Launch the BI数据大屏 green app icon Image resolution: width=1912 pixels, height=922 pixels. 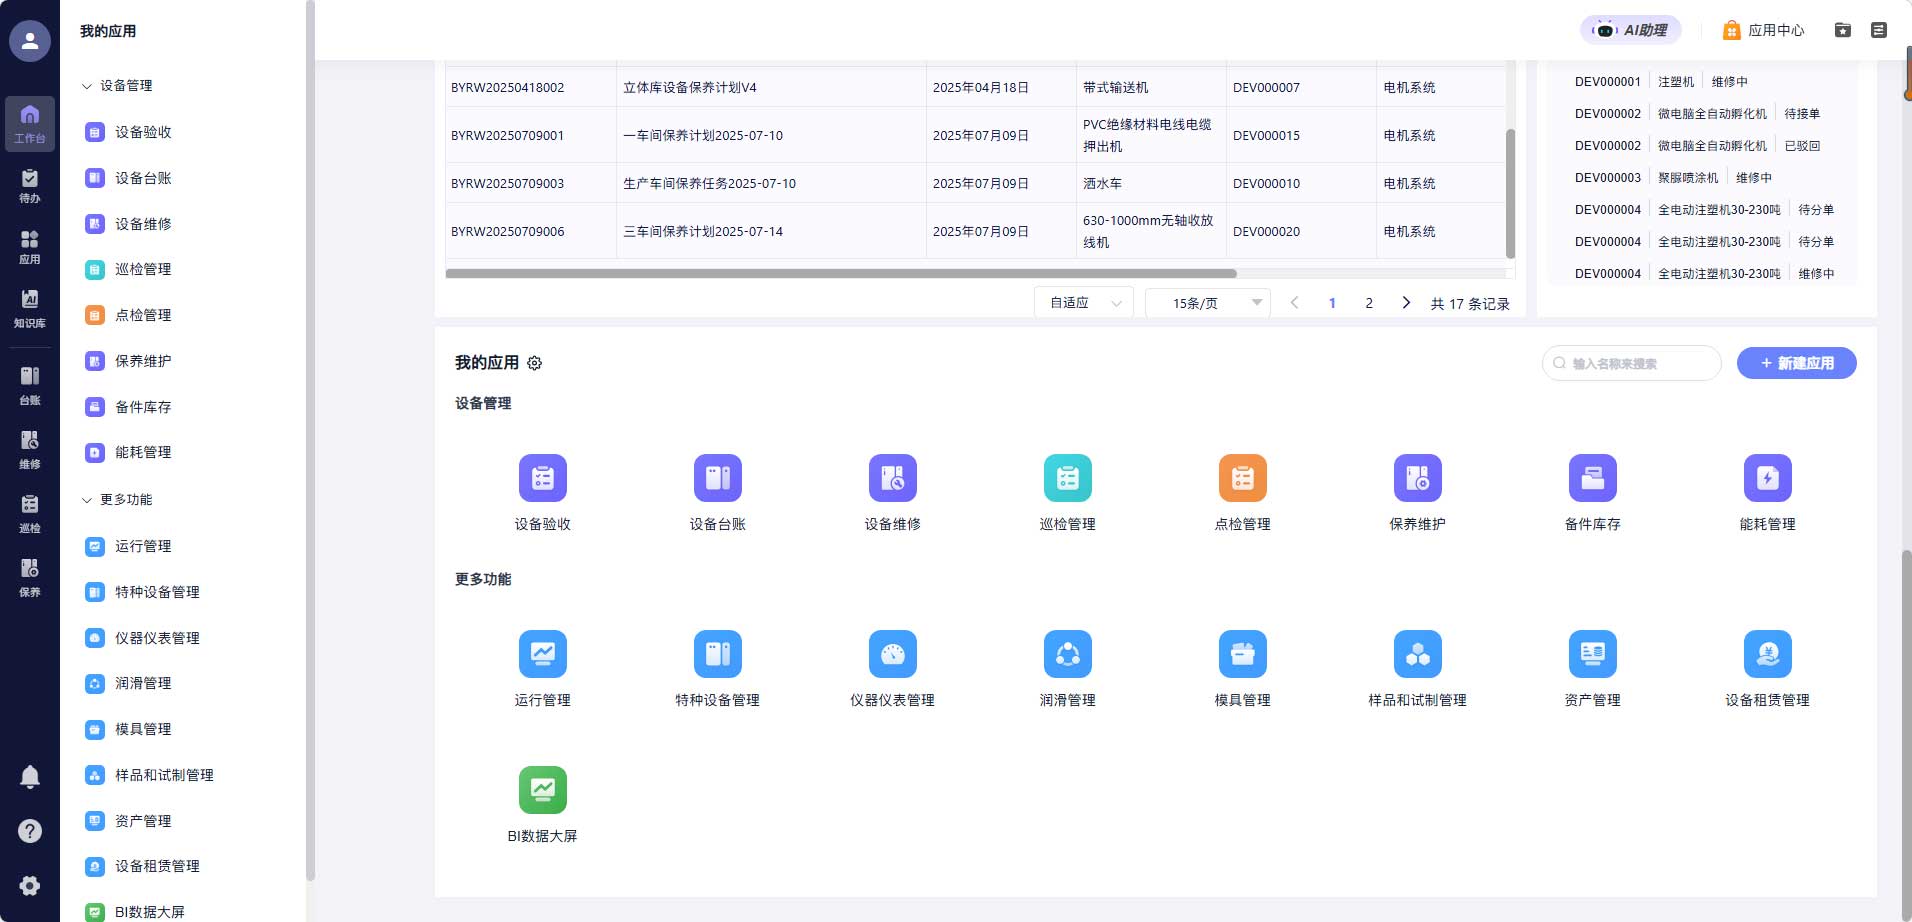click(x=542, y=791)
